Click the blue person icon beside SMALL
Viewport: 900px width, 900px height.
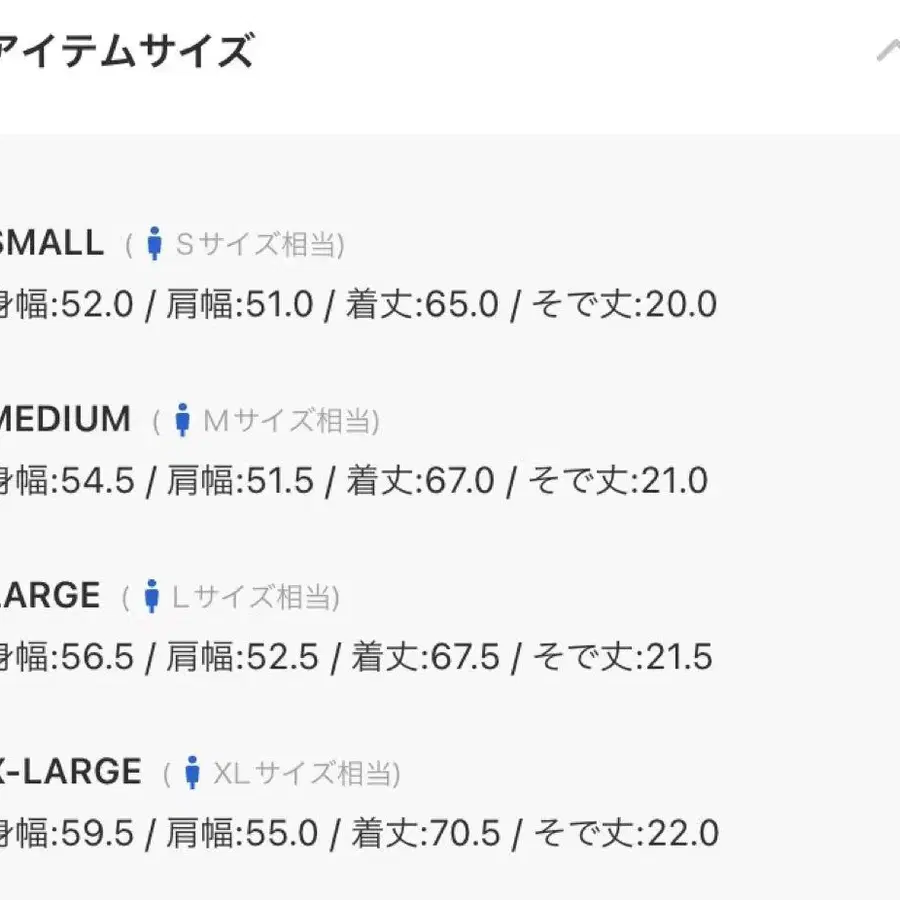coord(154,243)
